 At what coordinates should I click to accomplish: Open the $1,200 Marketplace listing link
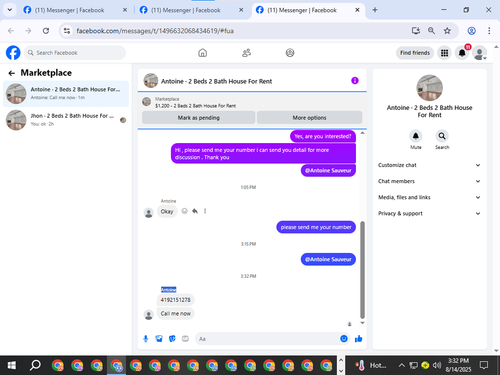[195, 106]
